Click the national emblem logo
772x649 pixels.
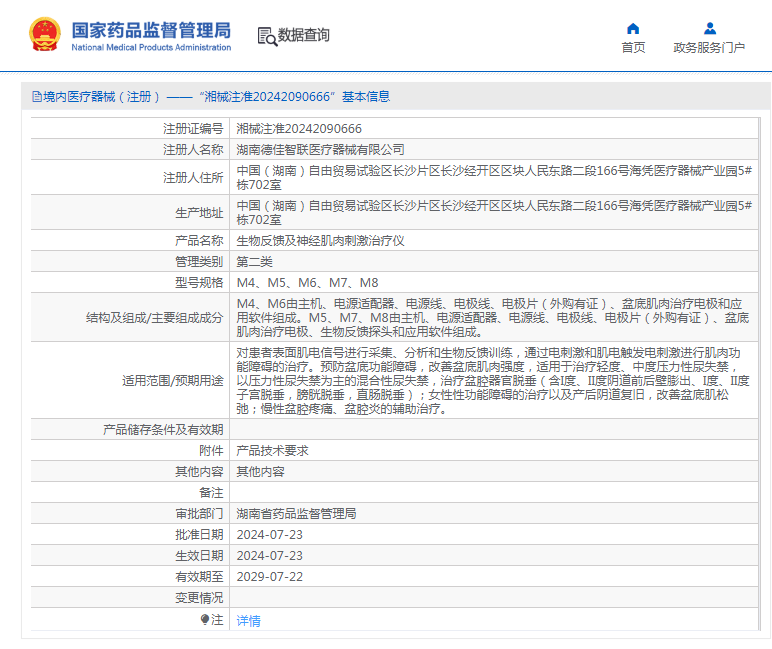click(44, 35)
